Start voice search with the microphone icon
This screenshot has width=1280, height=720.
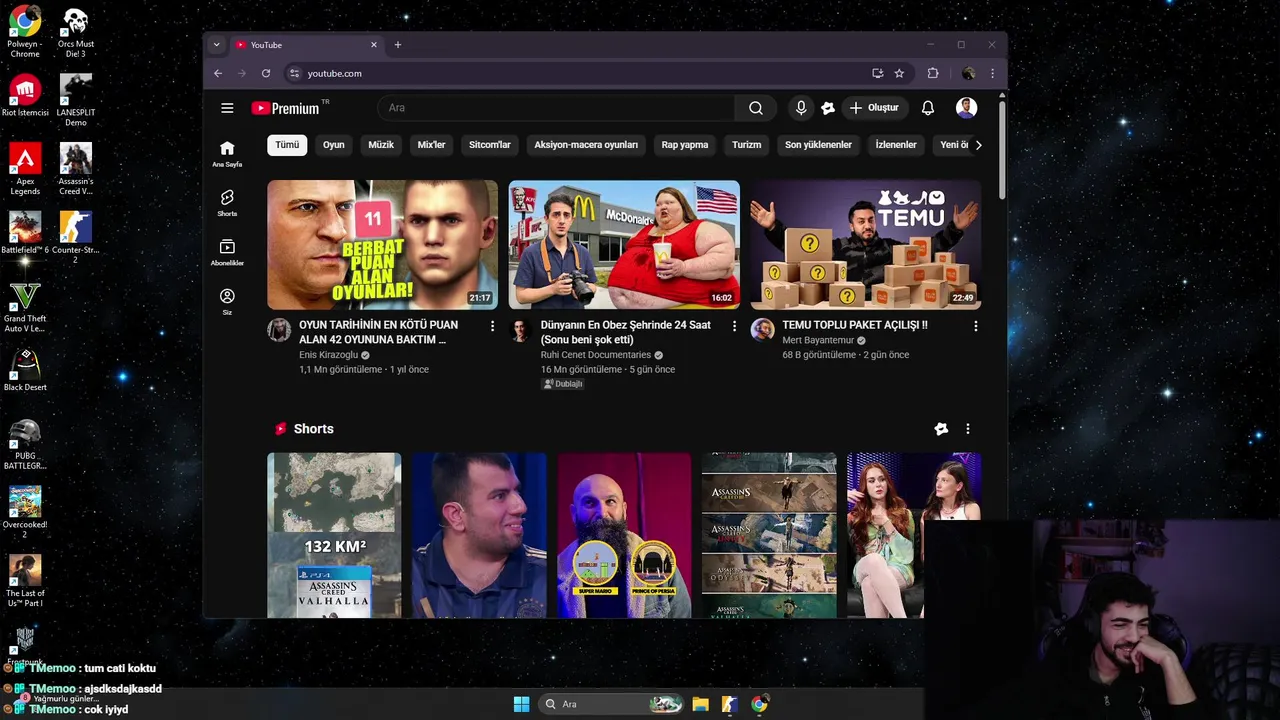click(801, 108)
